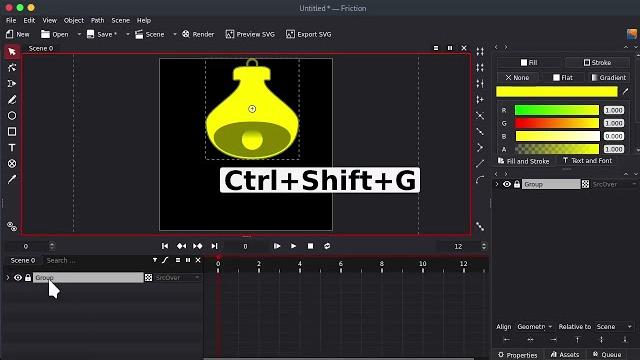
Task: Open the Open button dropdown arrow
Action: (79, 34)
